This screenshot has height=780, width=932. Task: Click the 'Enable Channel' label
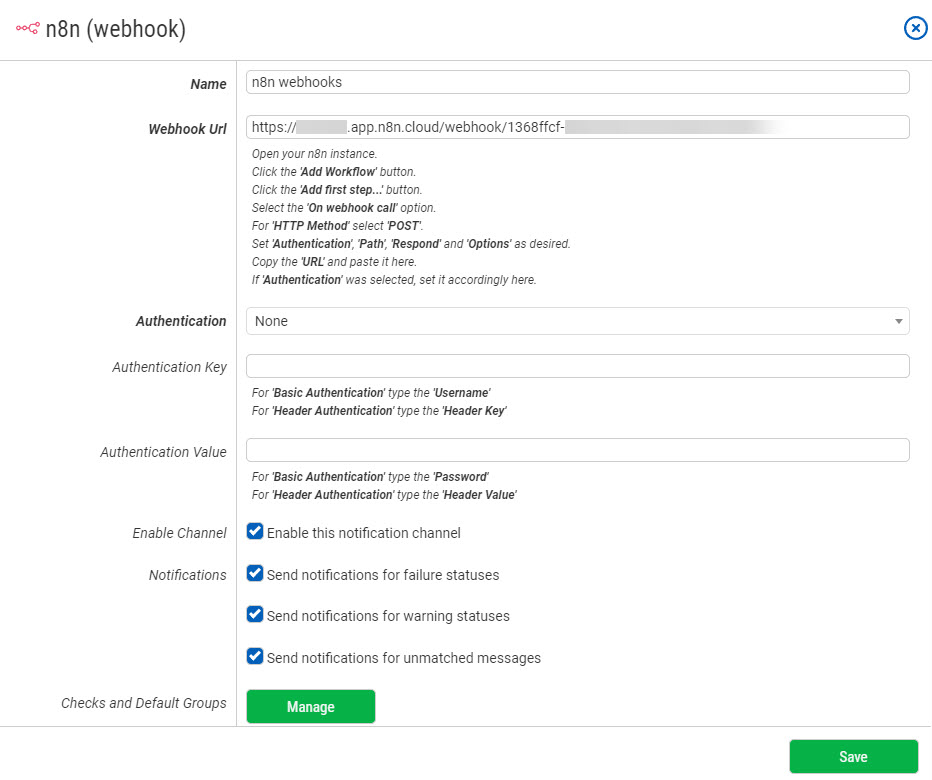179,533
